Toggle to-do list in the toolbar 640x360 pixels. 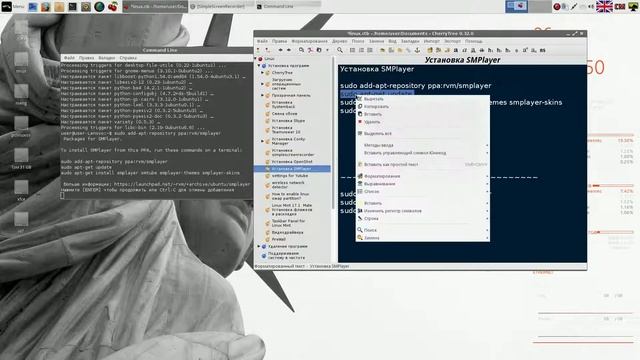(x=370, y=50)
